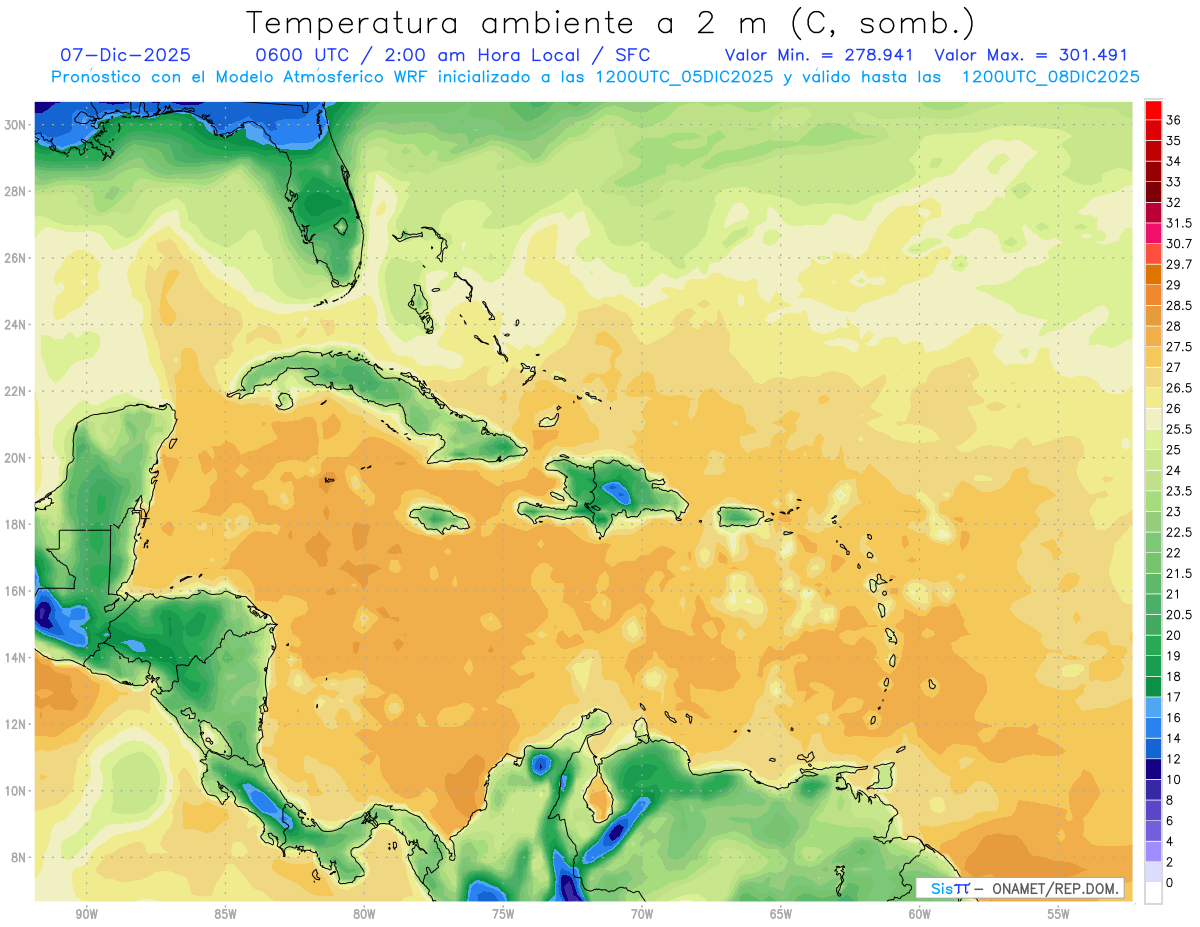1200x927 pixels.
Task: Click the white bottom swatch below legend value 0
Action: click(1153, 893)
